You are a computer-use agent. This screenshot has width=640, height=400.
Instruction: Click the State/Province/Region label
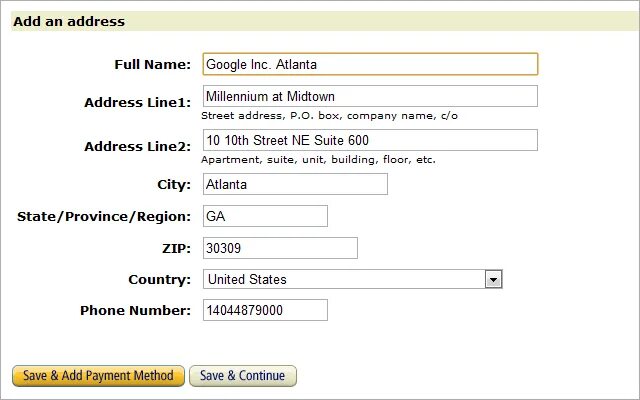(104, 216)
